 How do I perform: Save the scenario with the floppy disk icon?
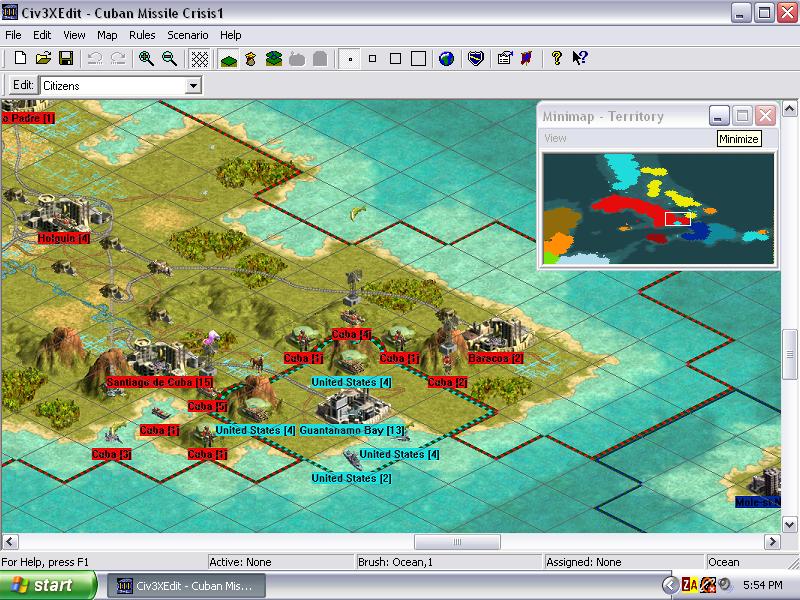pyautogui.click(x=66, y=59)
